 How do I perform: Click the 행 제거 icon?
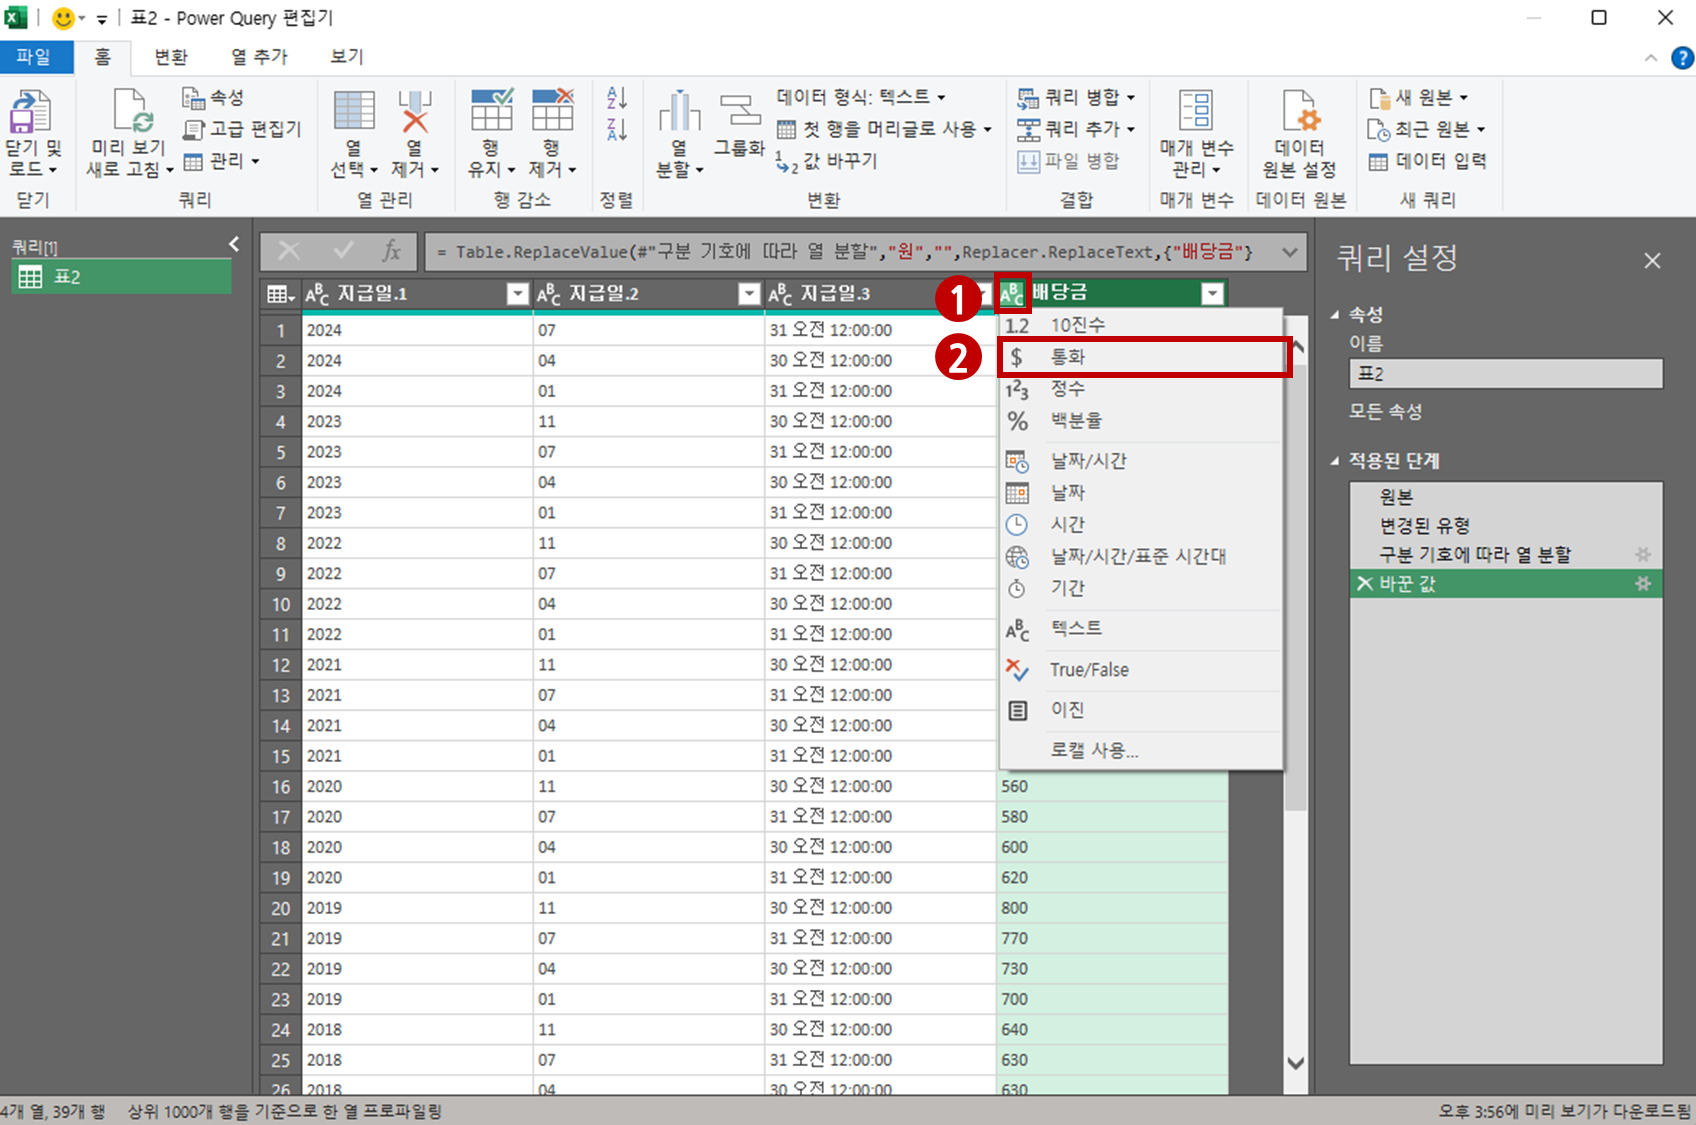pos(552,110)
